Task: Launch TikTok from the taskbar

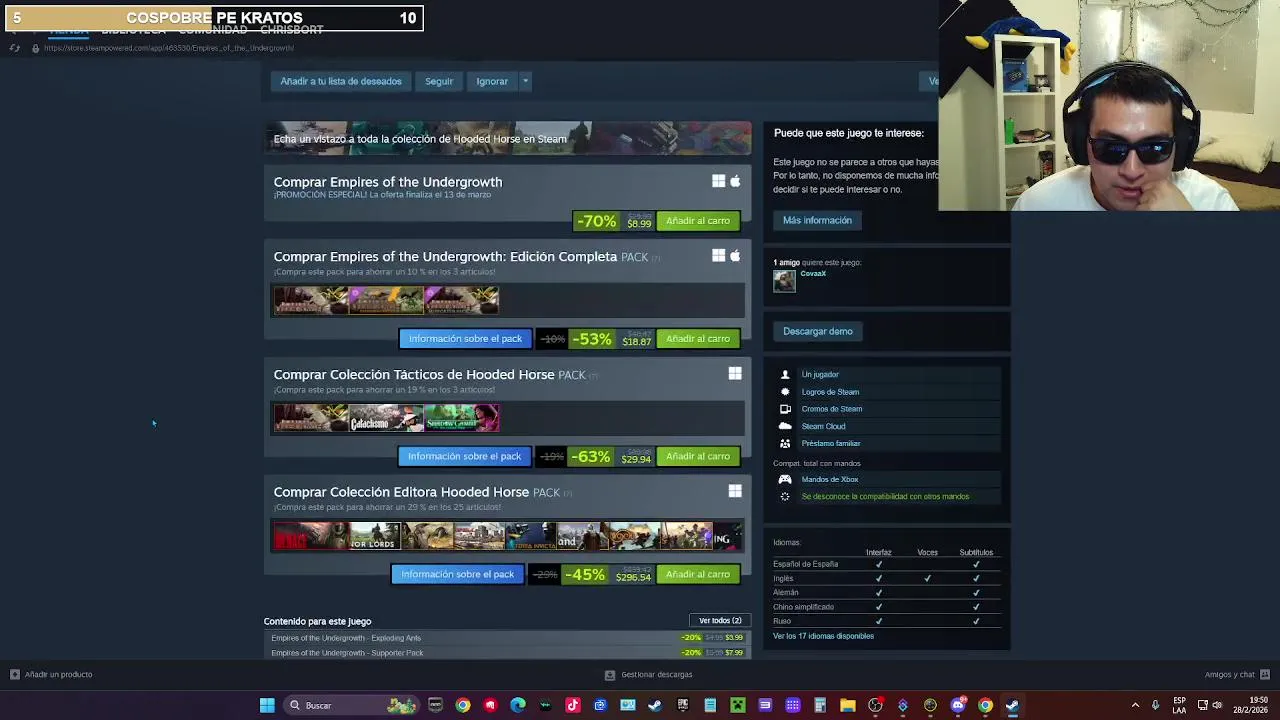Action: [x=572, y=705]
